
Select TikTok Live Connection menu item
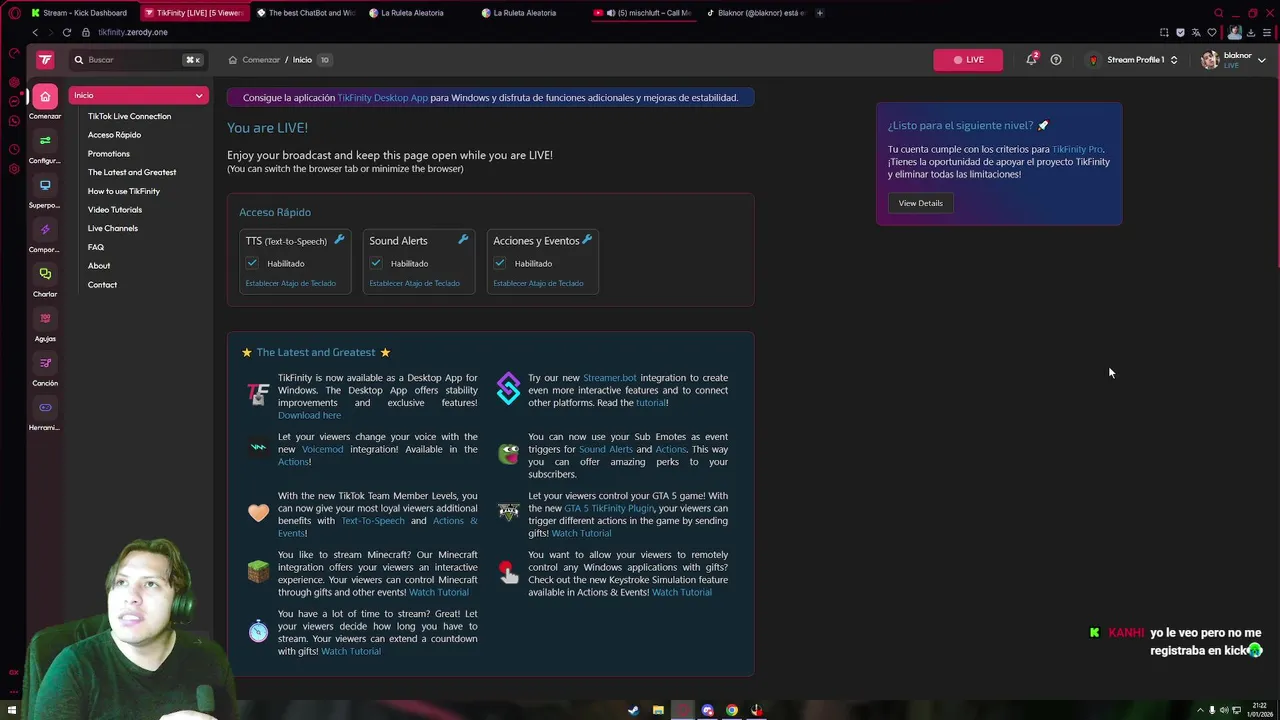pyautogui.click(x=129, y=116)
